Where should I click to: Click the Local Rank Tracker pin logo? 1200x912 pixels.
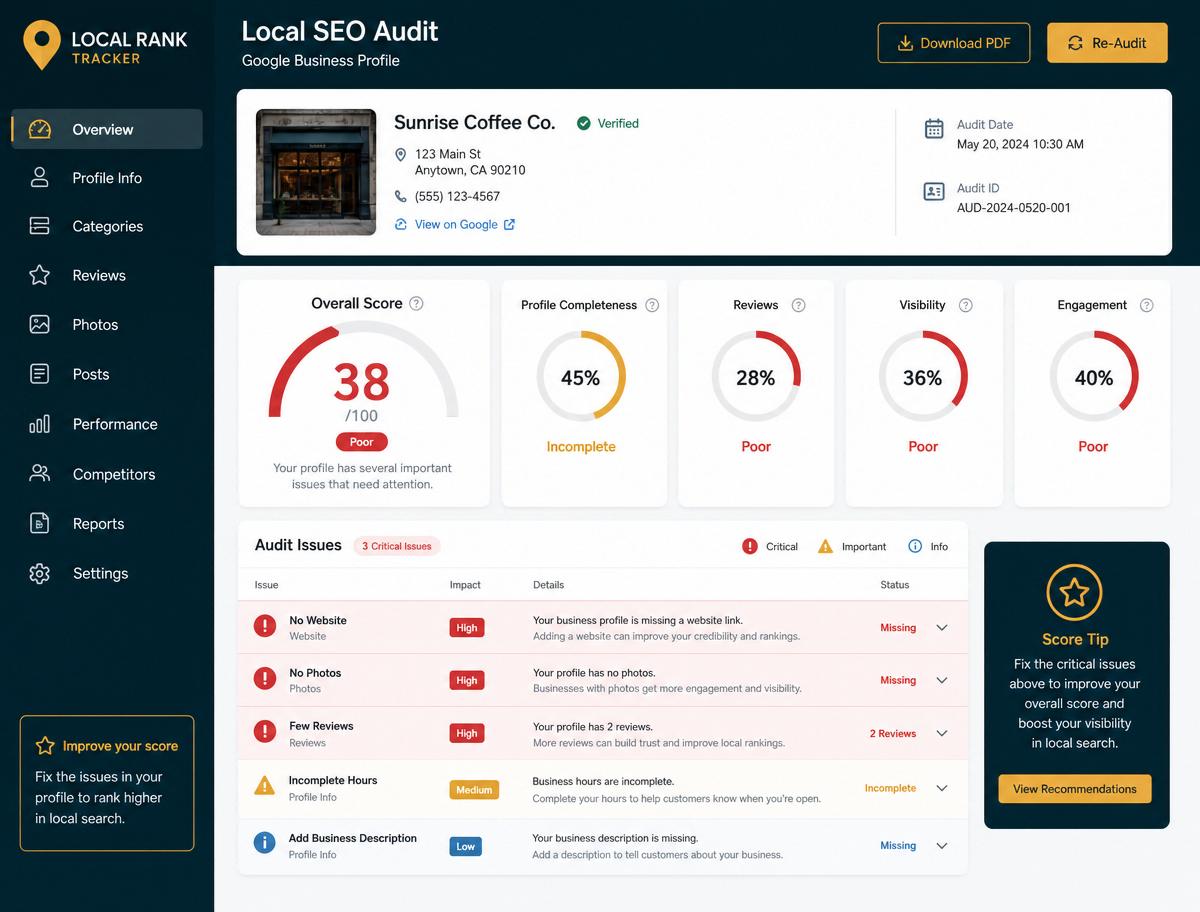tap(41, 45)
